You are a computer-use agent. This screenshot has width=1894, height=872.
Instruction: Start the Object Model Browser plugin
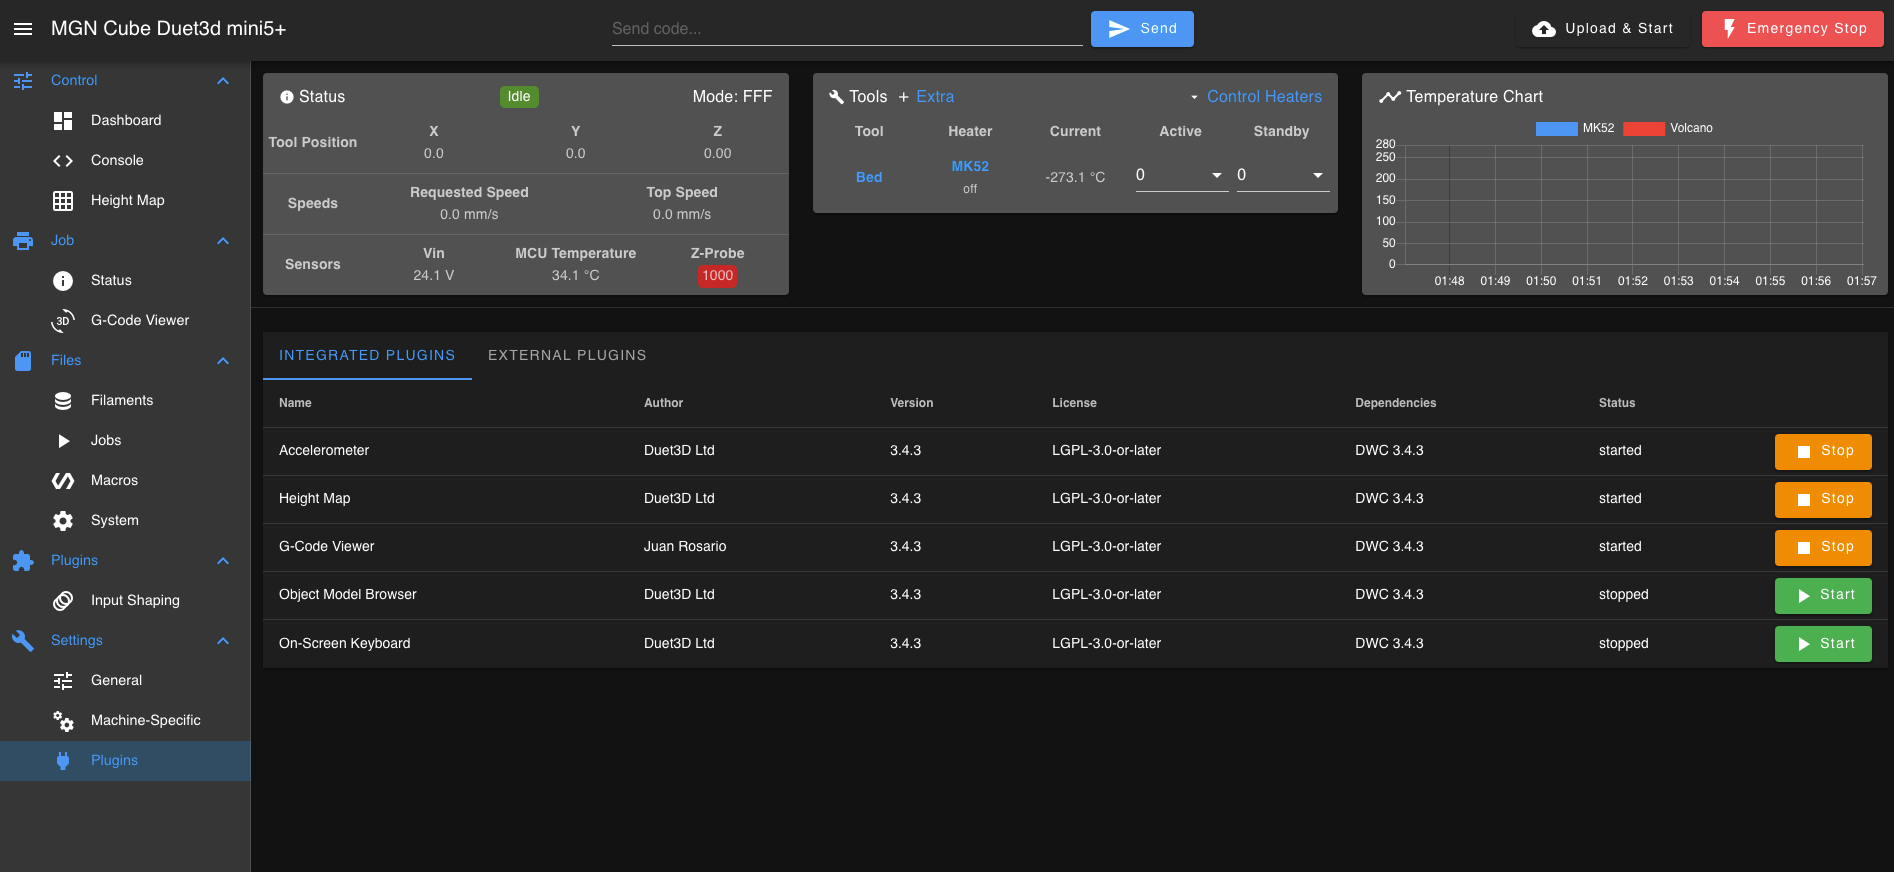1823,595
